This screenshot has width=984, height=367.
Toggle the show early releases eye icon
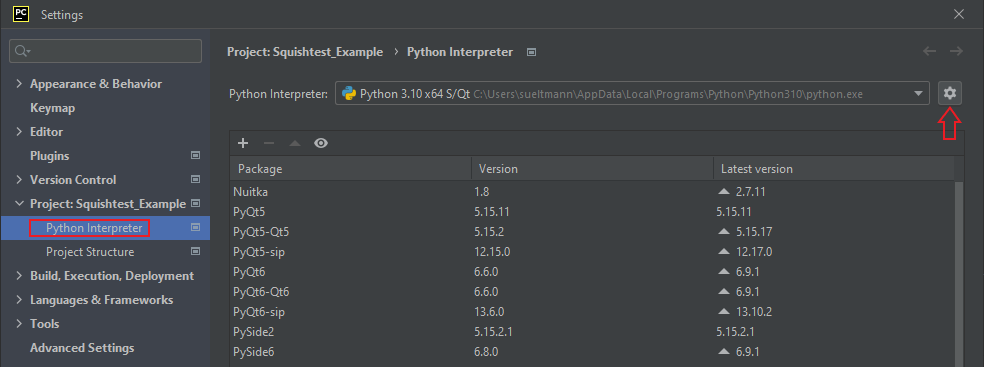pos(321,143)
